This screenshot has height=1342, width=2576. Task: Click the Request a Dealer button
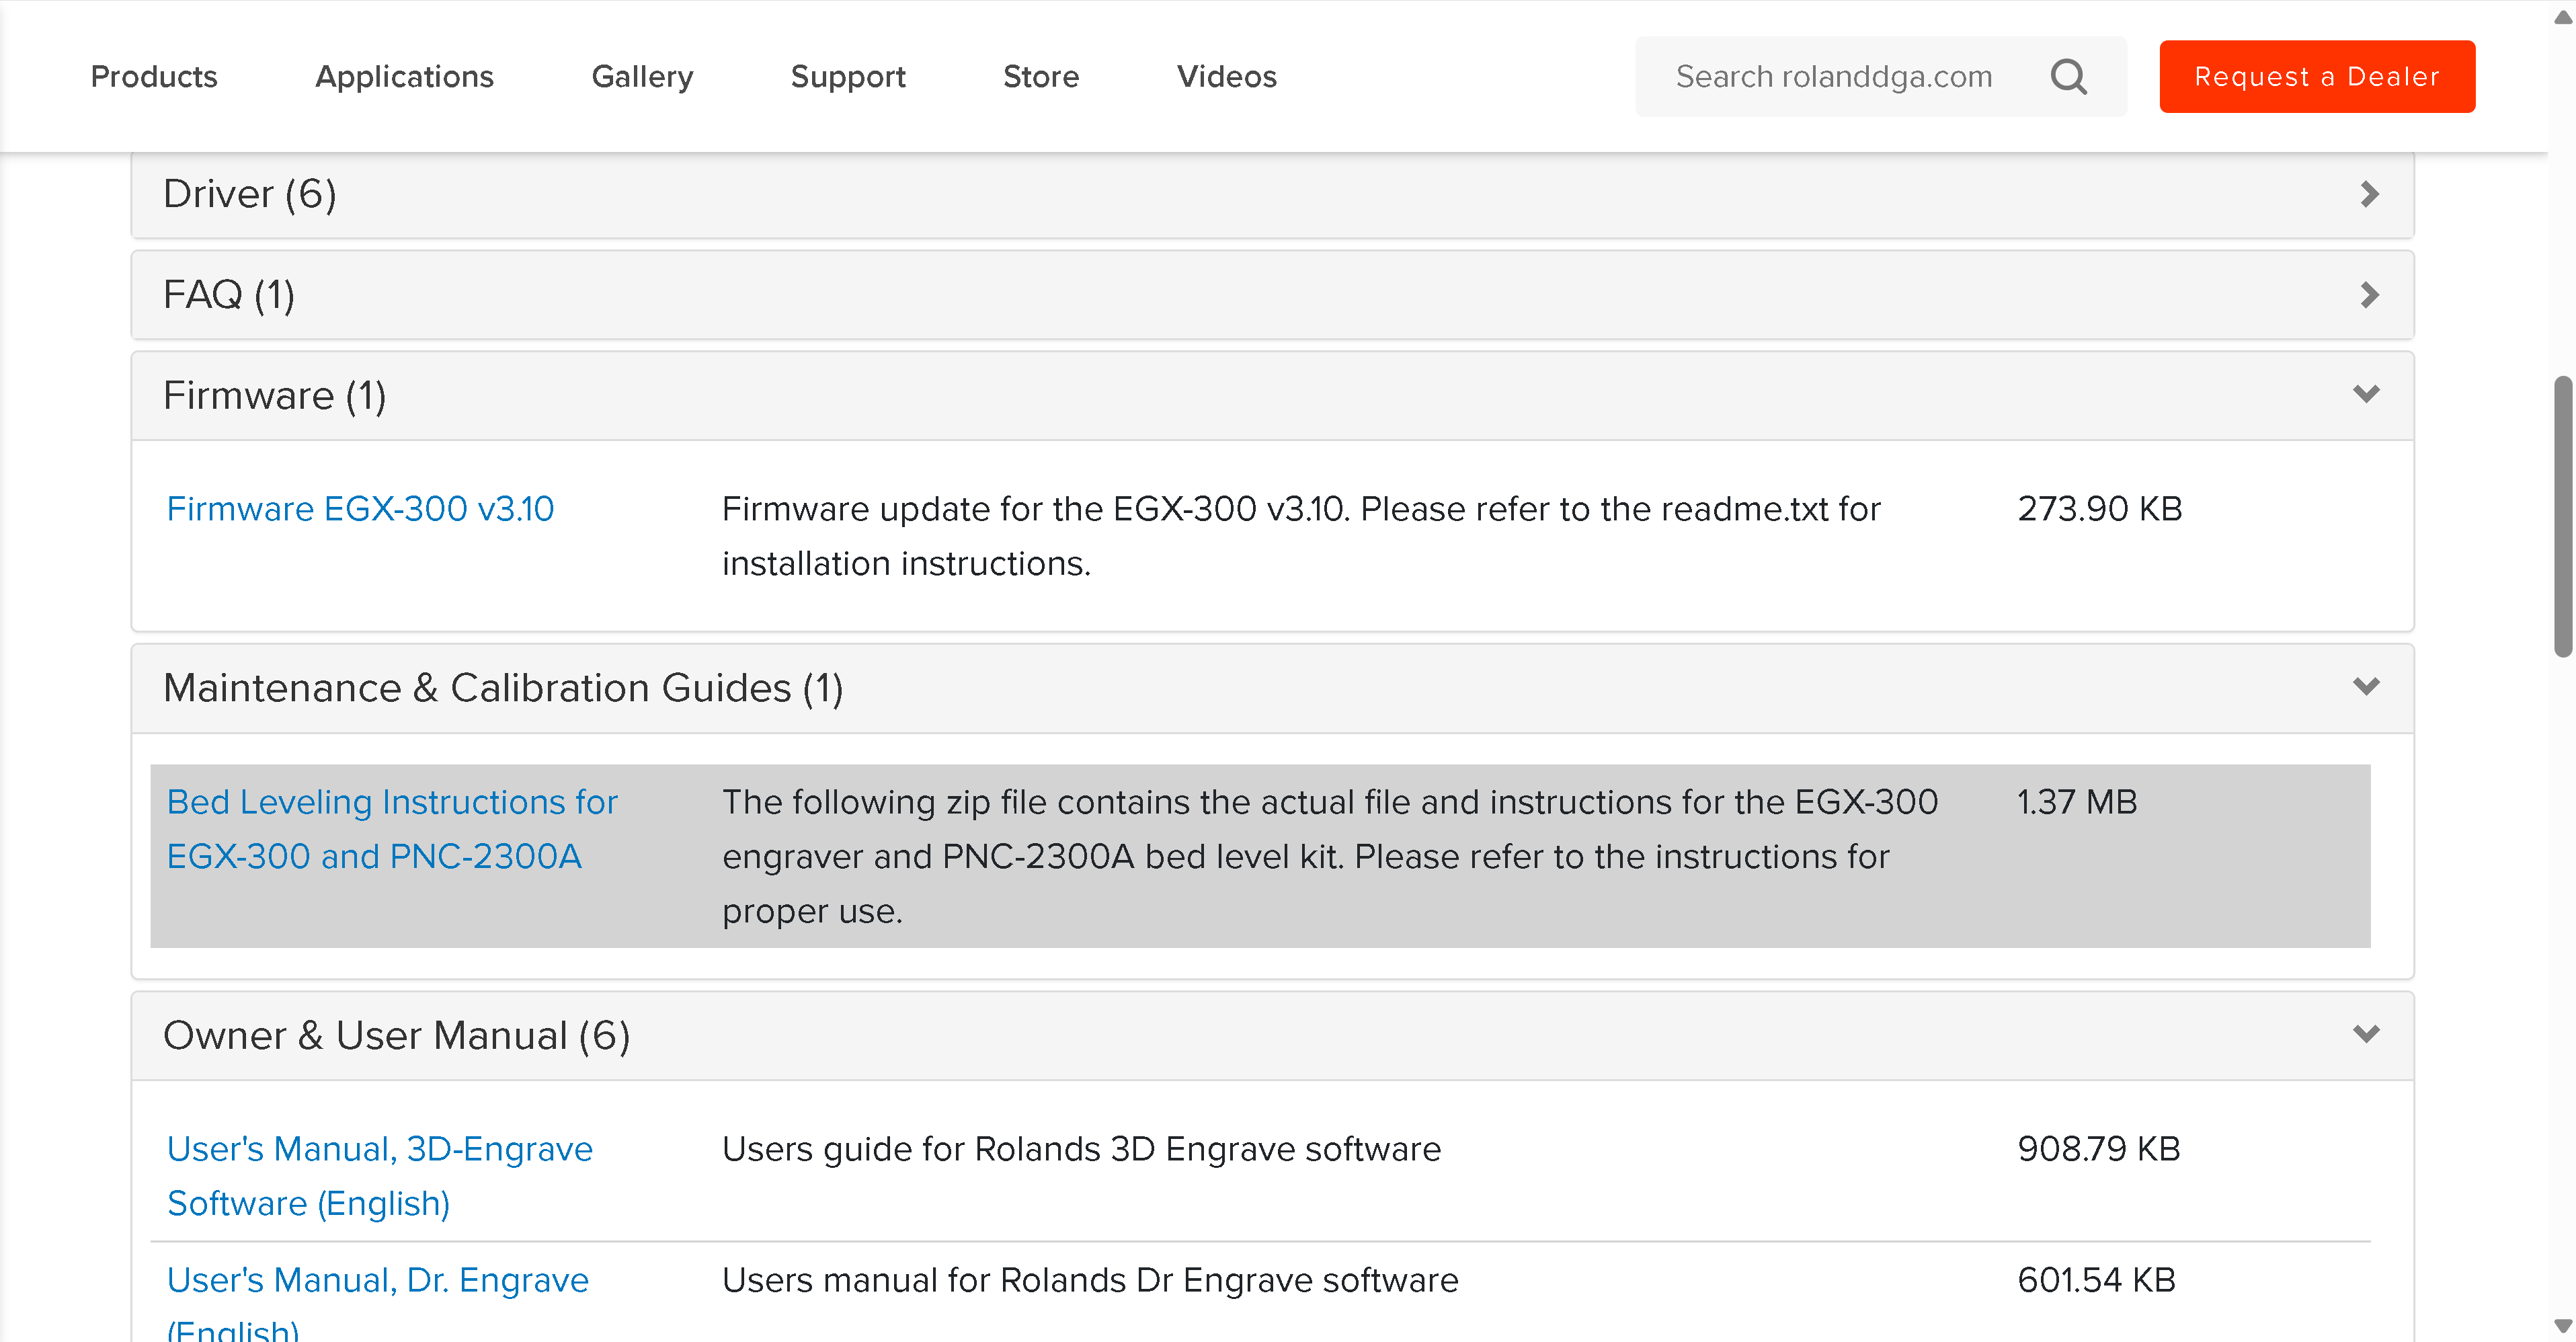point(2317,77)
